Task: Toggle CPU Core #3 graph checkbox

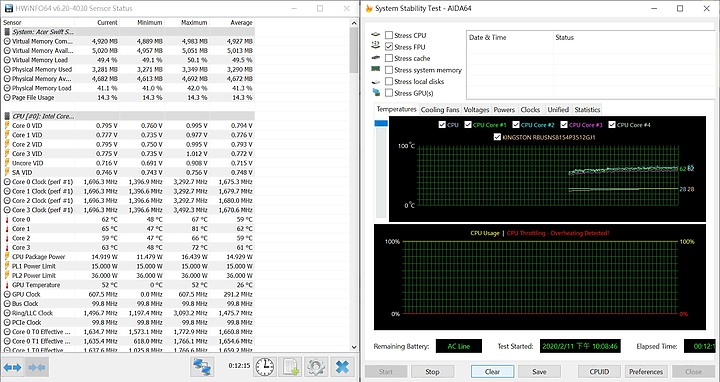Action: click(564, 124)
